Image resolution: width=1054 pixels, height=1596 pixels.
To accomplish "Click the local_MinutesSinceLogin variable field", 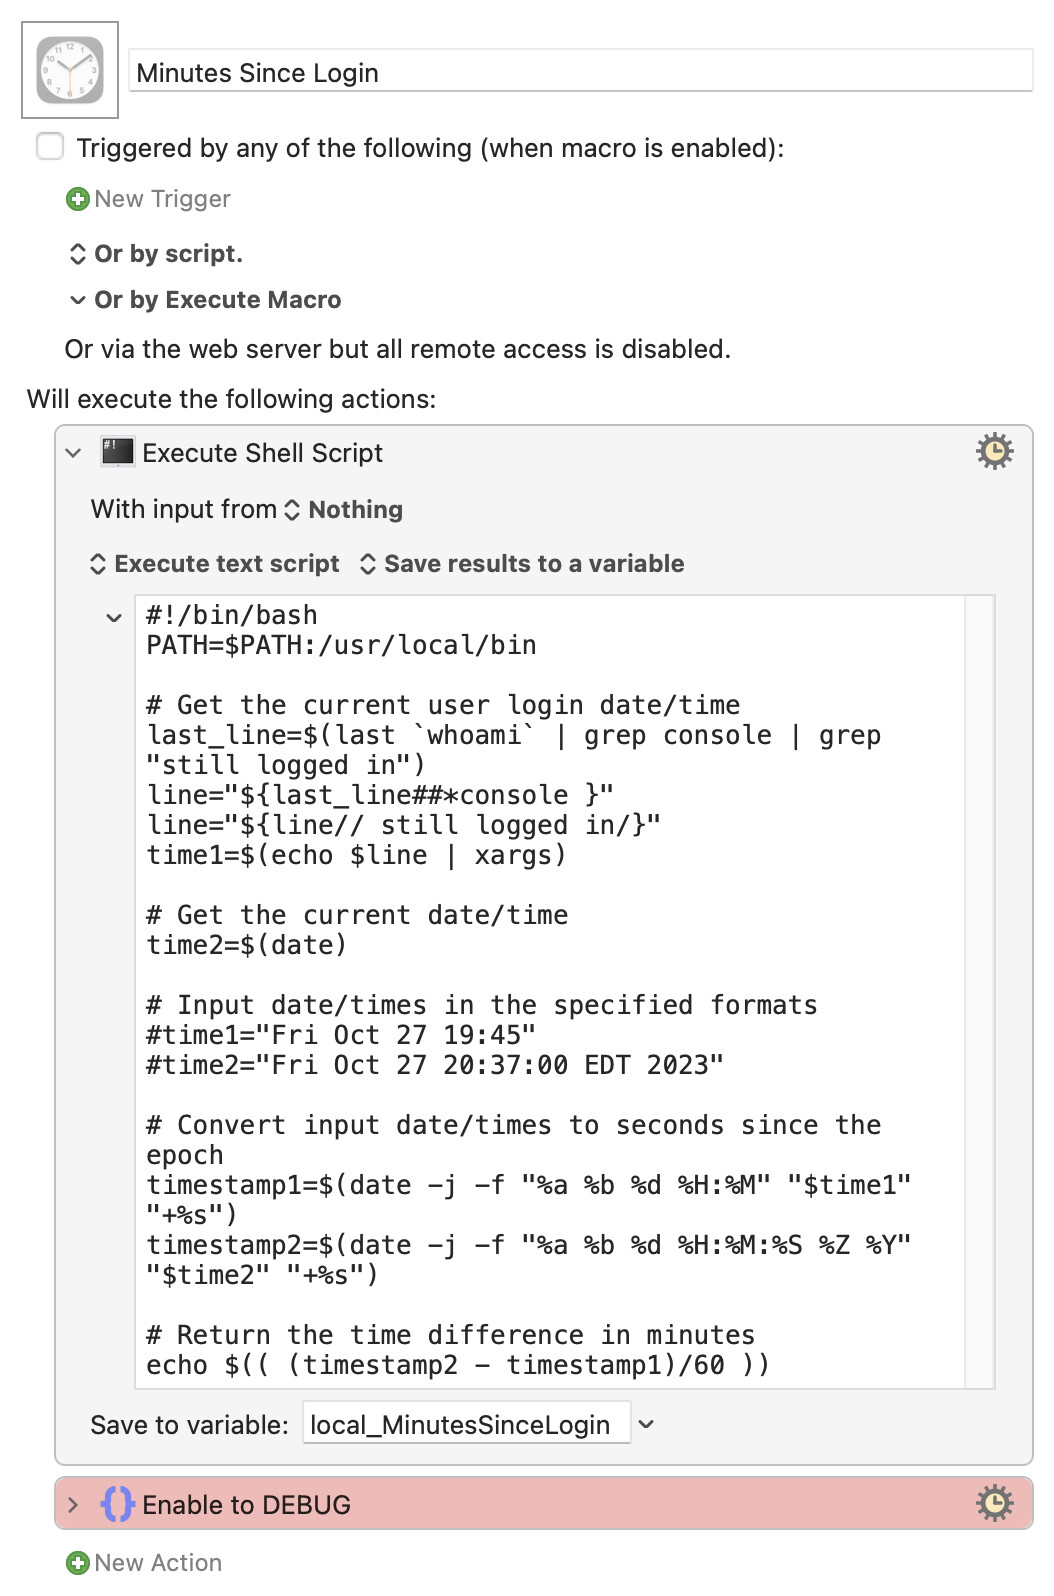I will click(466, 1424).
